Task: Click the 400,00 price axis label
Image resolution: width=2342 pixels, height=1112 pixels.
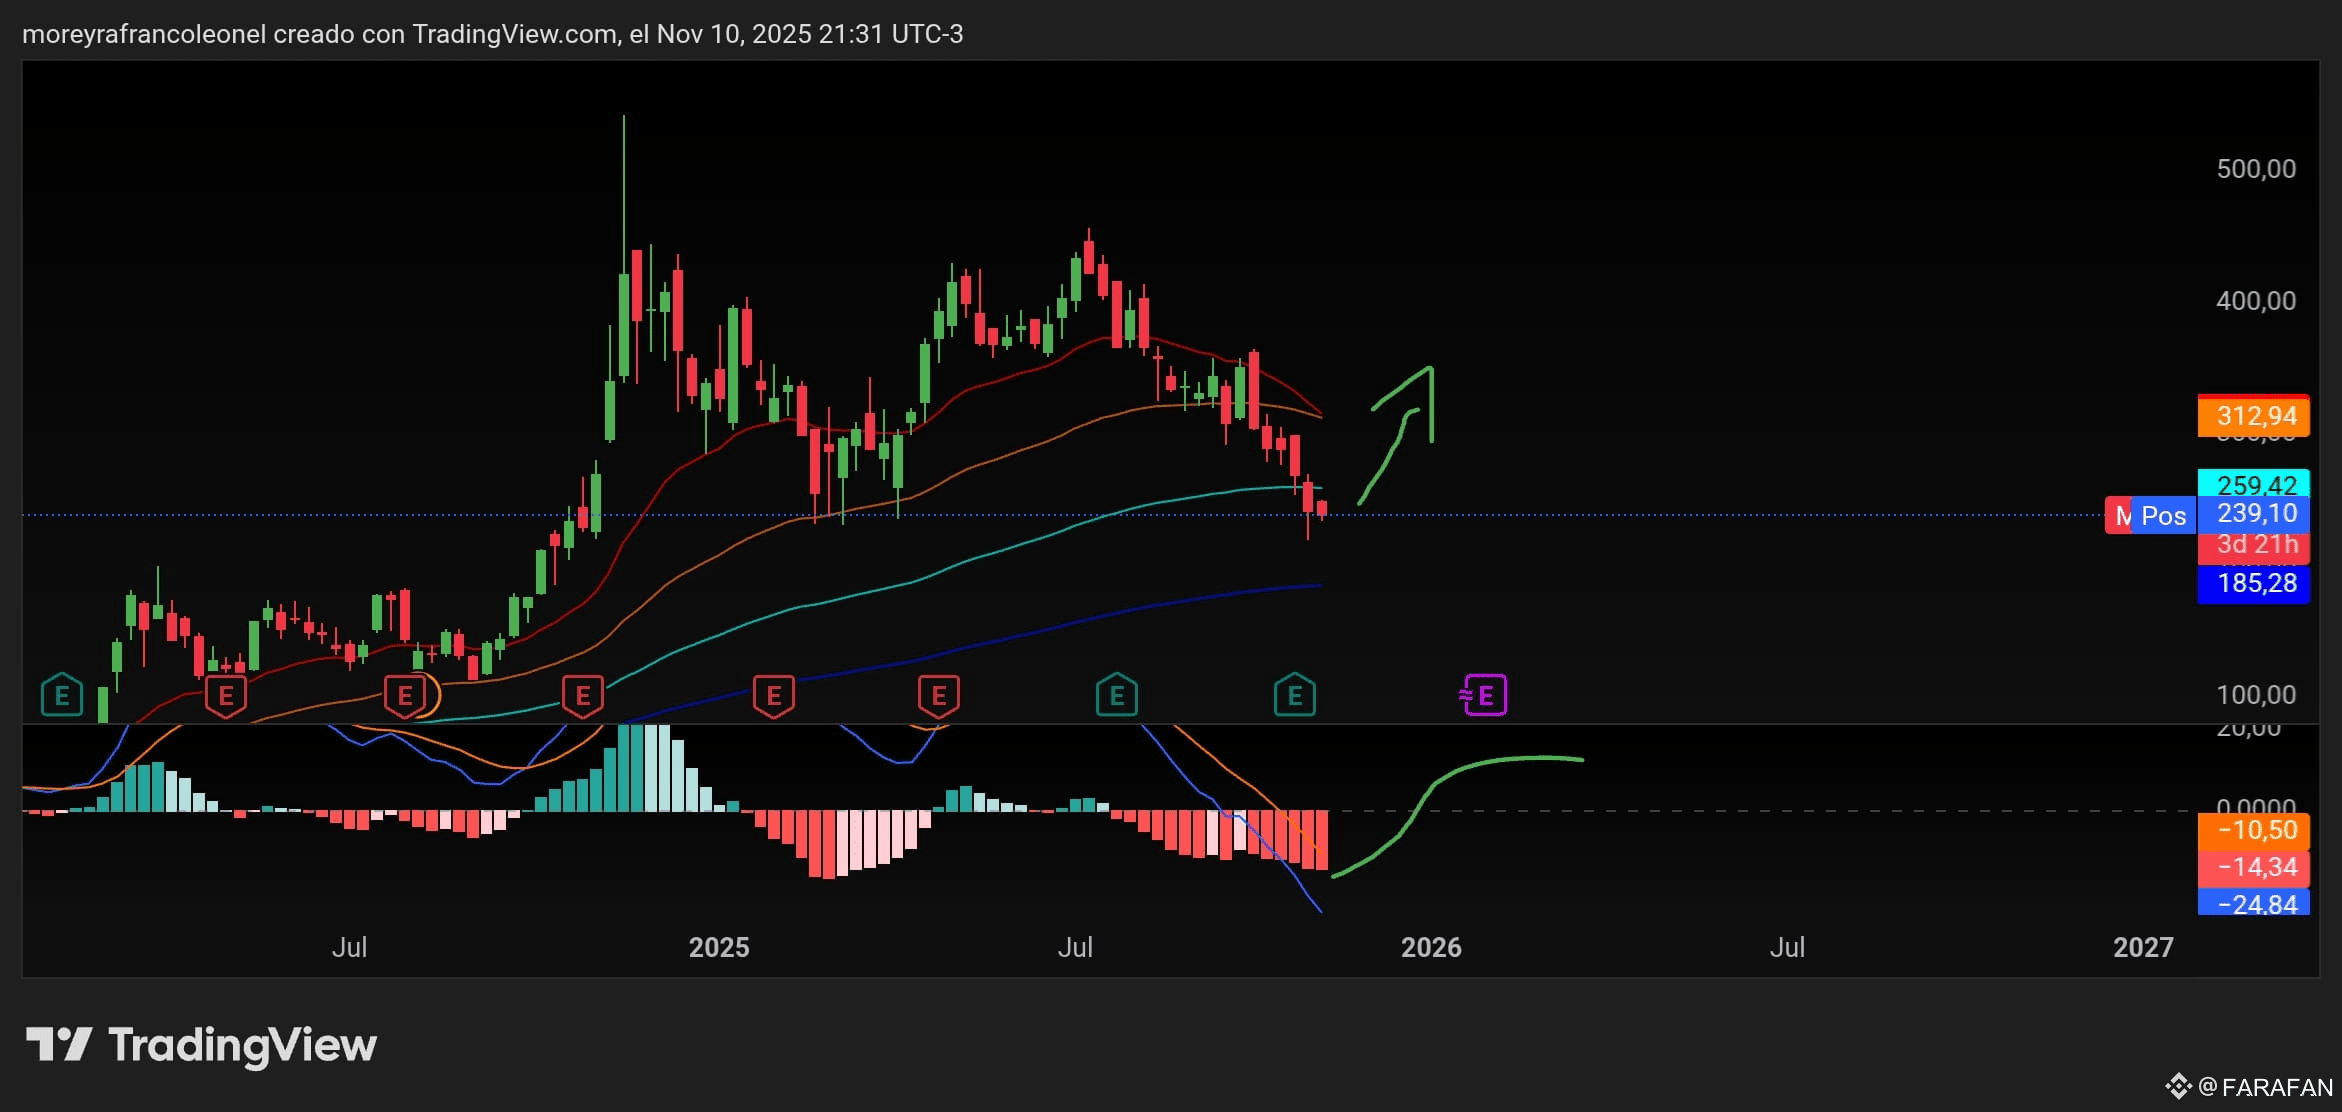Action: [2256, 300]
